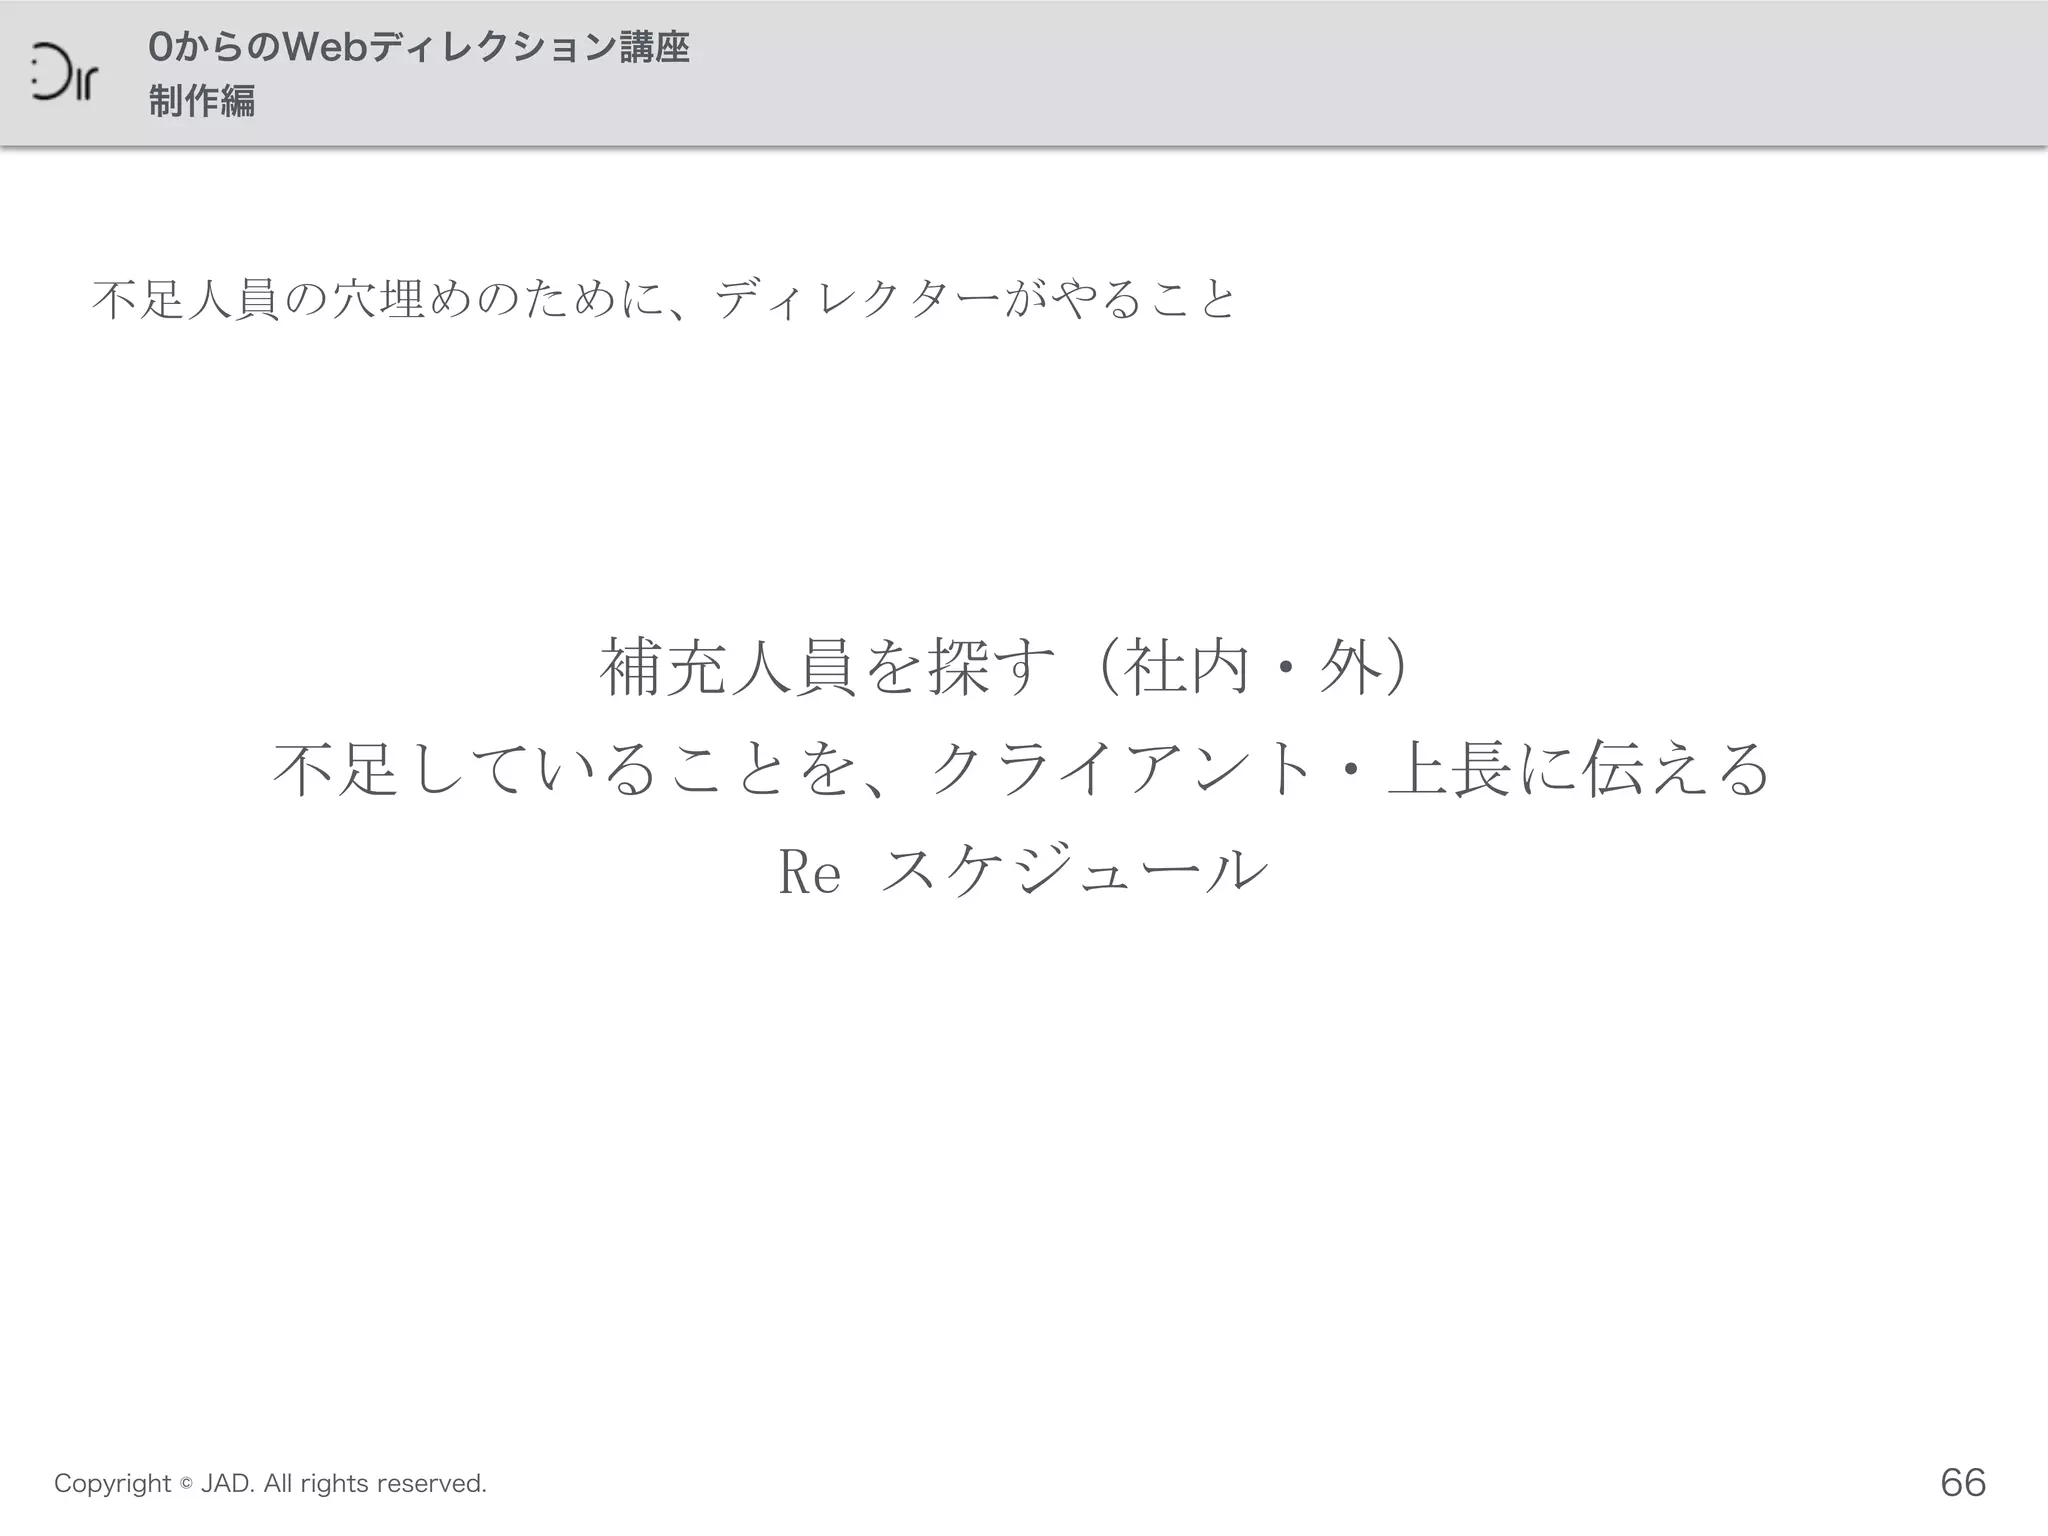Click the Dir logo in the header
This screenshot has height=1536, width=2048.
(64, 73)
